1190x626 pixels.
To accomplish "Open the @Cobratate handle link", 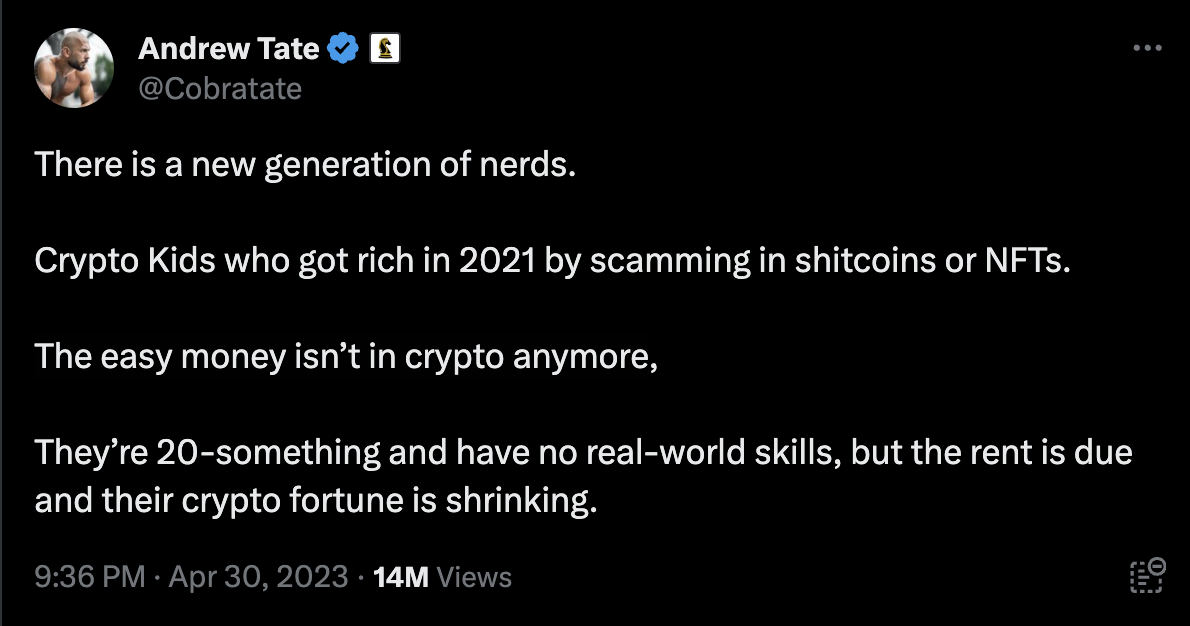I will click(219, 88).
